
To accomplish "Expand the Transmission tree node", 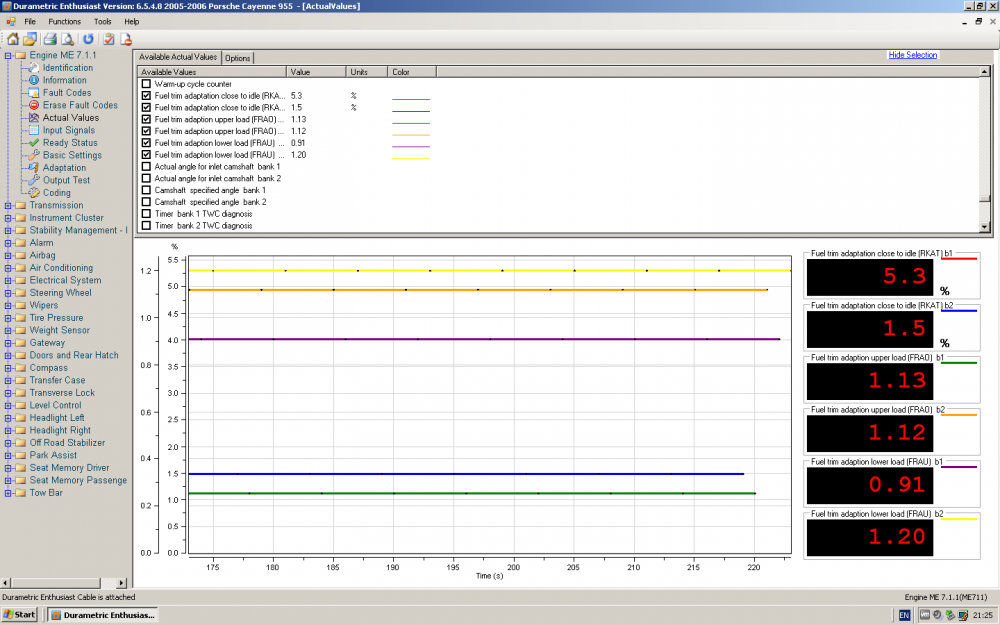I will [x=8, y=206].
